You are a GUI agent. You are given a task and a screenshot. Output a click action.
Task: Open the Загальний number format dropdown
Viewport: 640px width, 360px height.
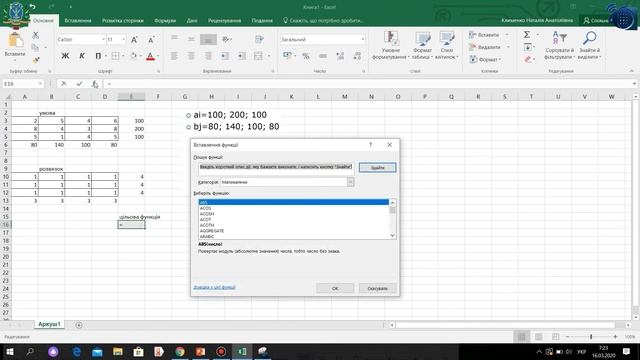pos(363,40)
